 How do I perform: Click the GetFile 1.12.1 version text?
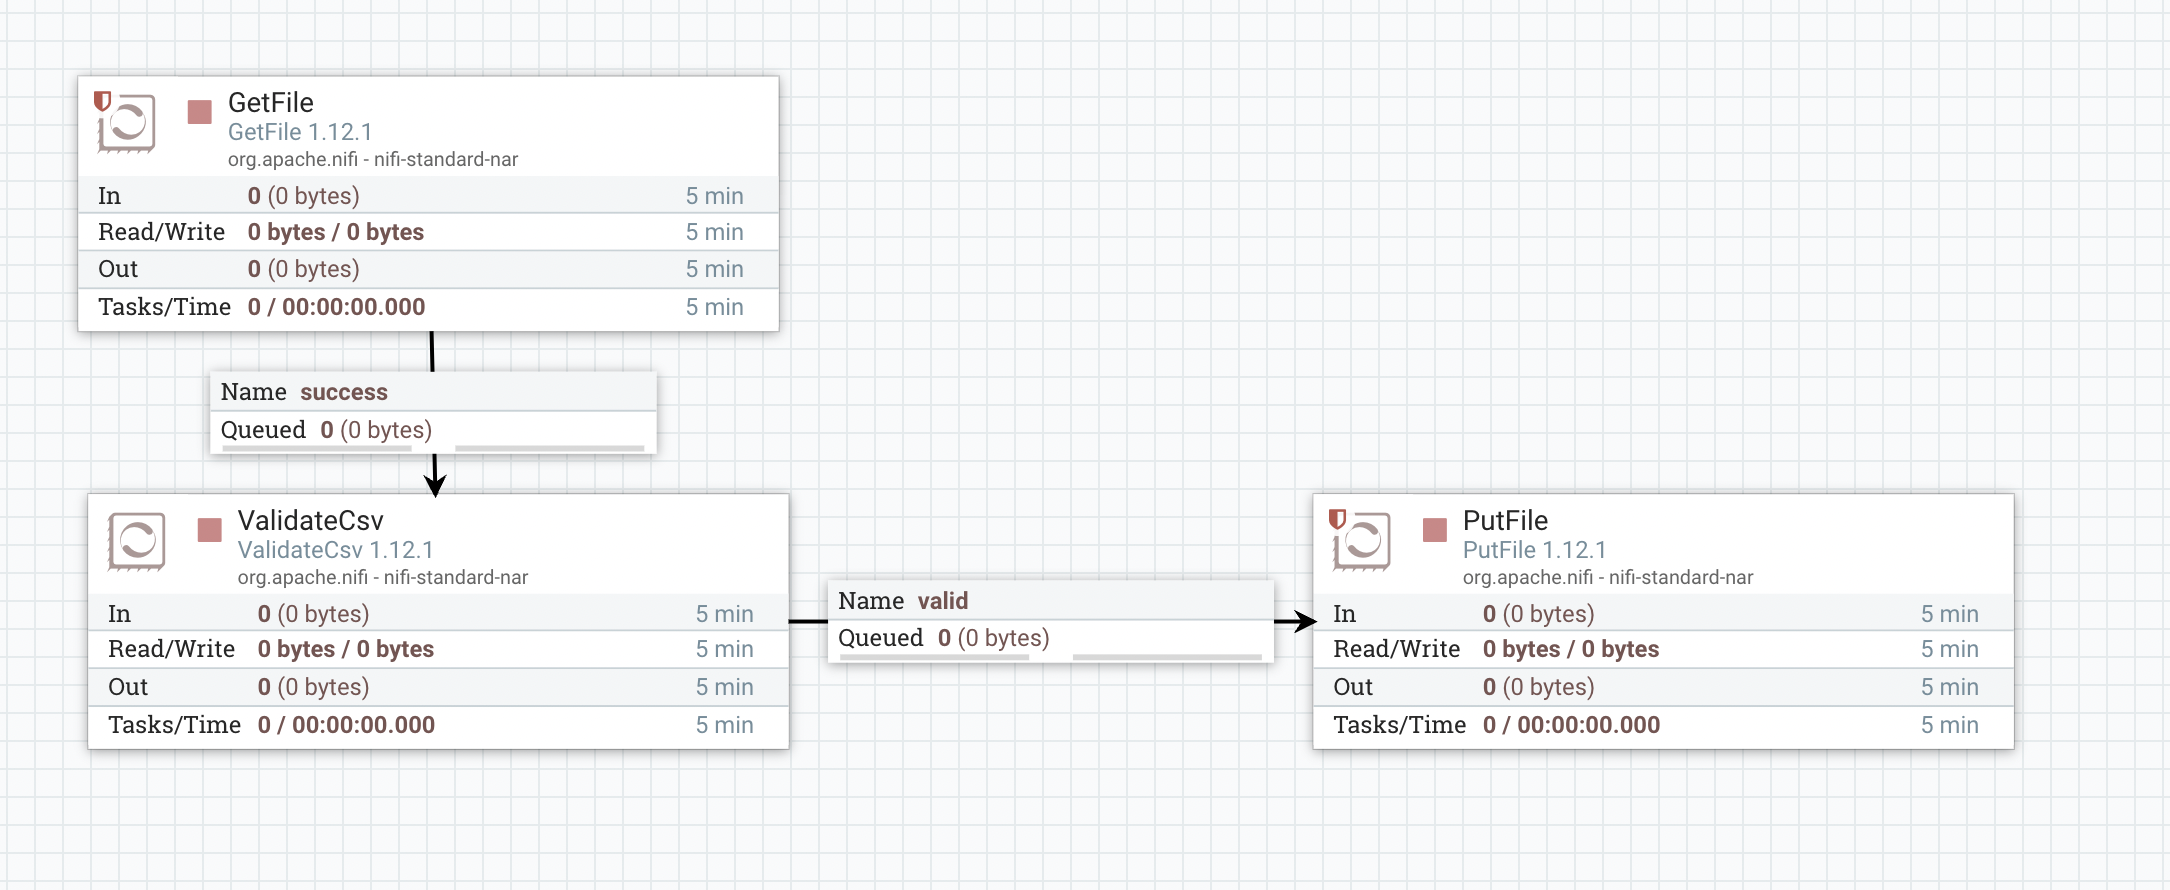point(300,132)
